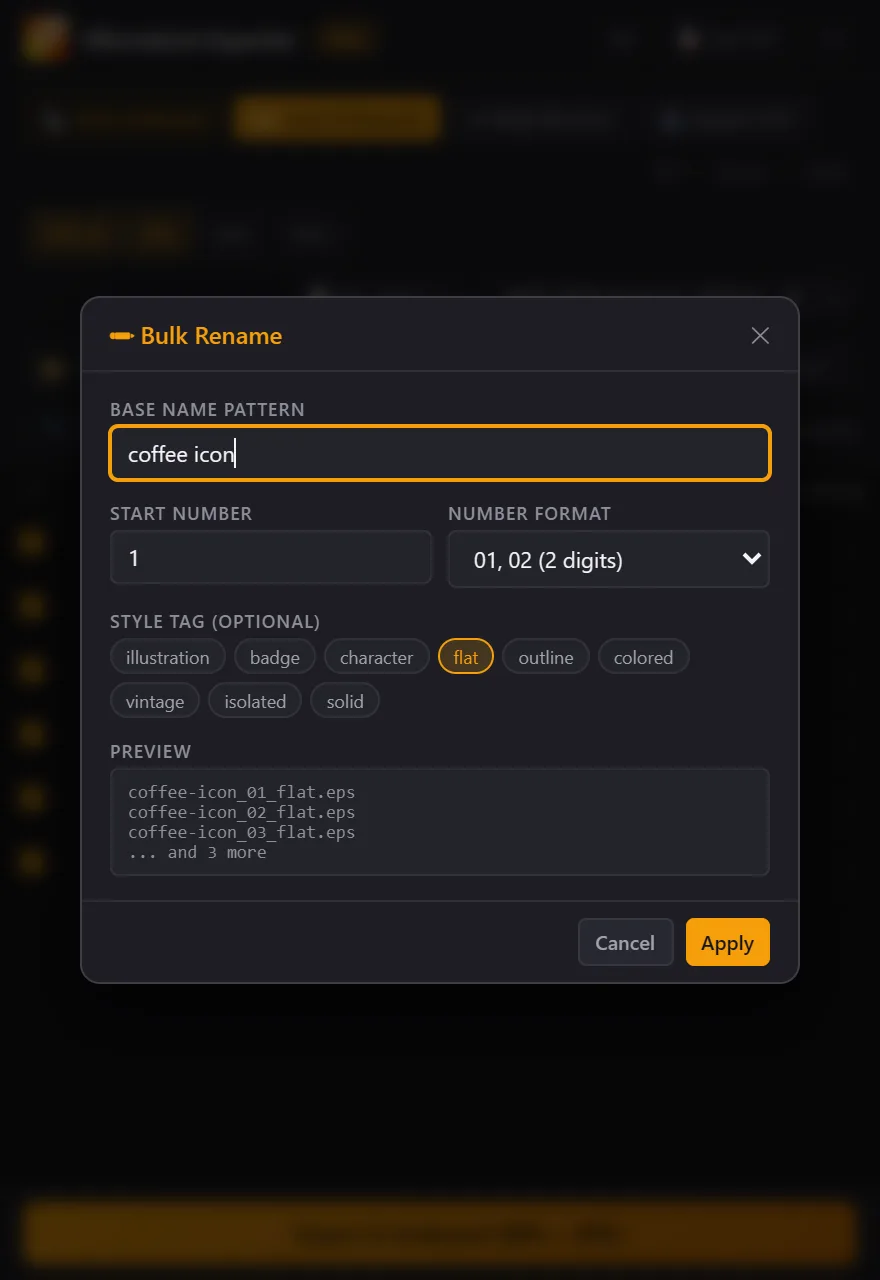
Task: Deselect the flat style tag
Action: point(466,657)
